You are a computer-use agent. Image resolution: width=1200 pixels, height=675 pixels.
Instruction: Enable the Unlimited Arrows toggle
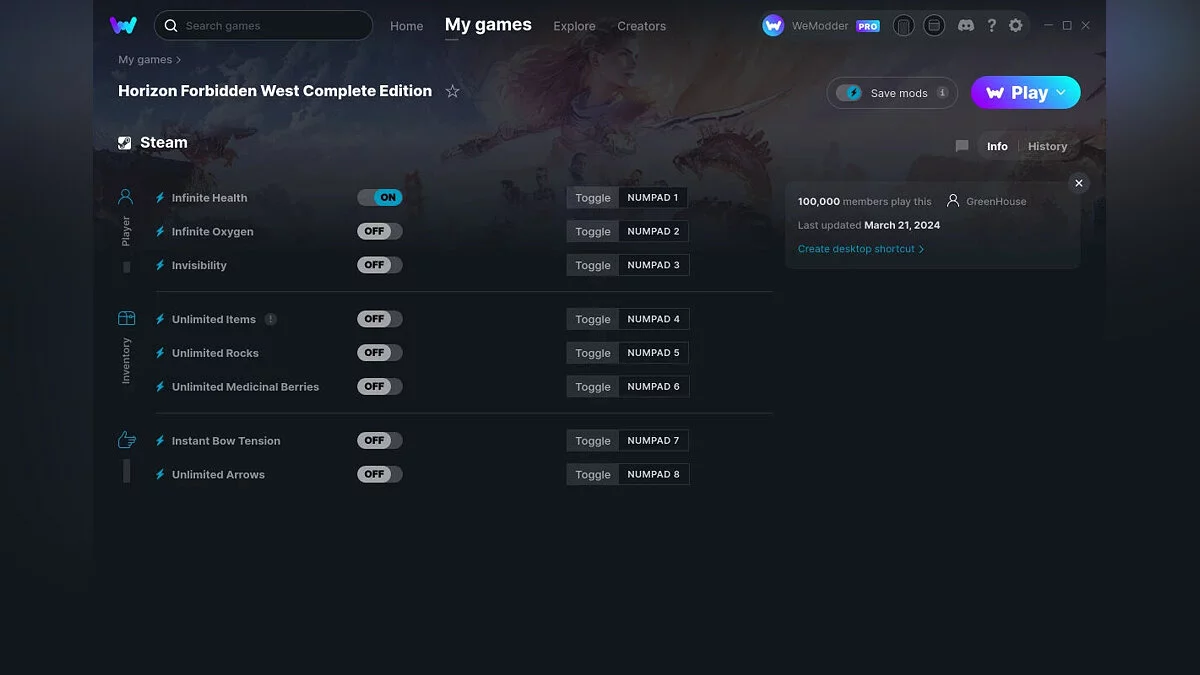coord(380,474)
